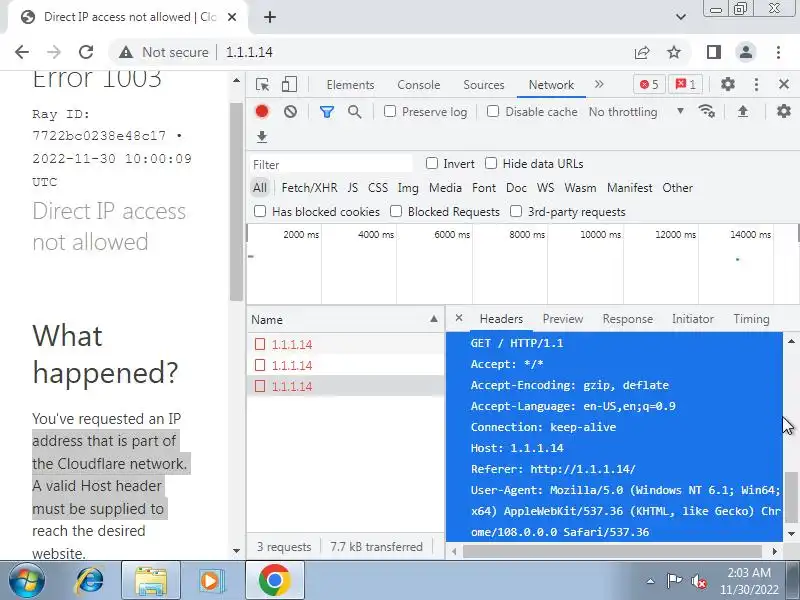Switch to Console tab
The width and height of the screenshot is (800, 600).
point(418,85)
